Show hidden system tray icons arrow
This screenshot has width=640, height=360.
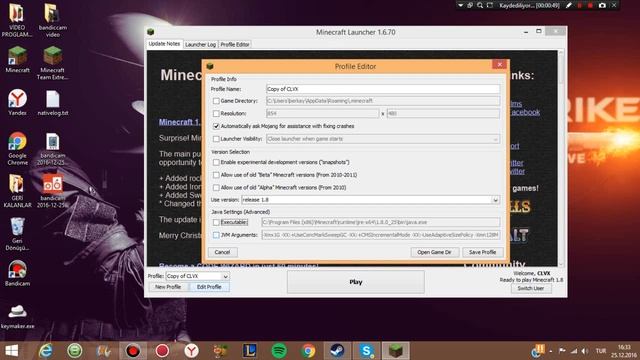tap(551, 351)
